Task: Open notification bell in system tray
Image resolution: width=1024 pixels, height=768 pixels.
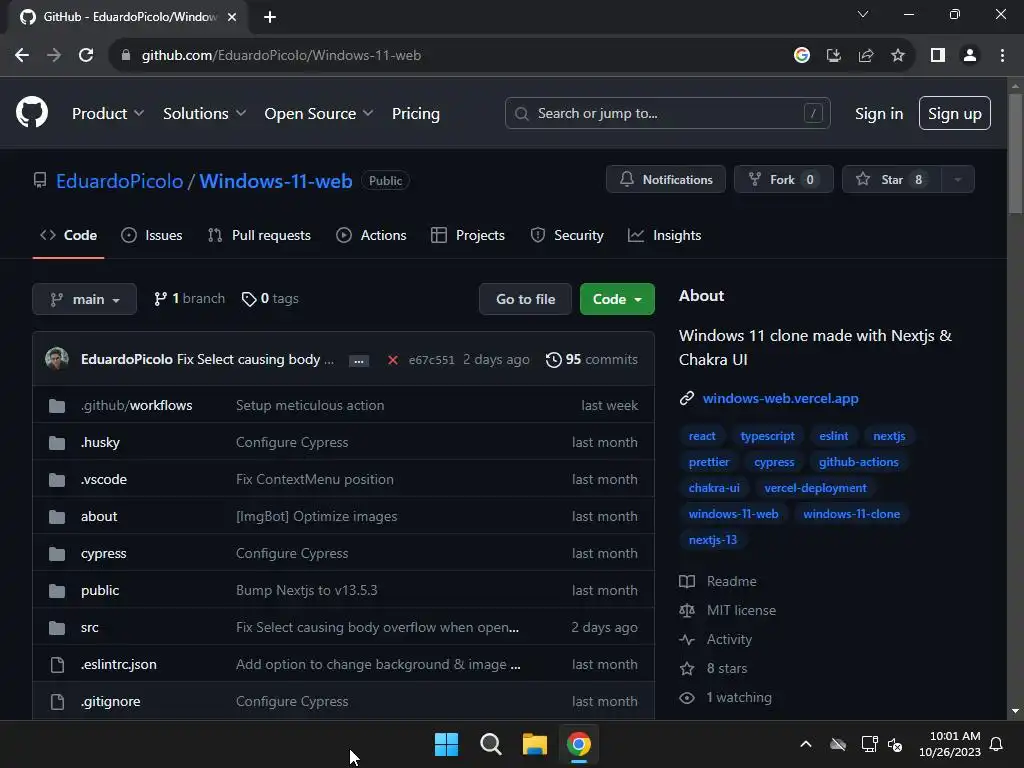Action: click(996, 744)
